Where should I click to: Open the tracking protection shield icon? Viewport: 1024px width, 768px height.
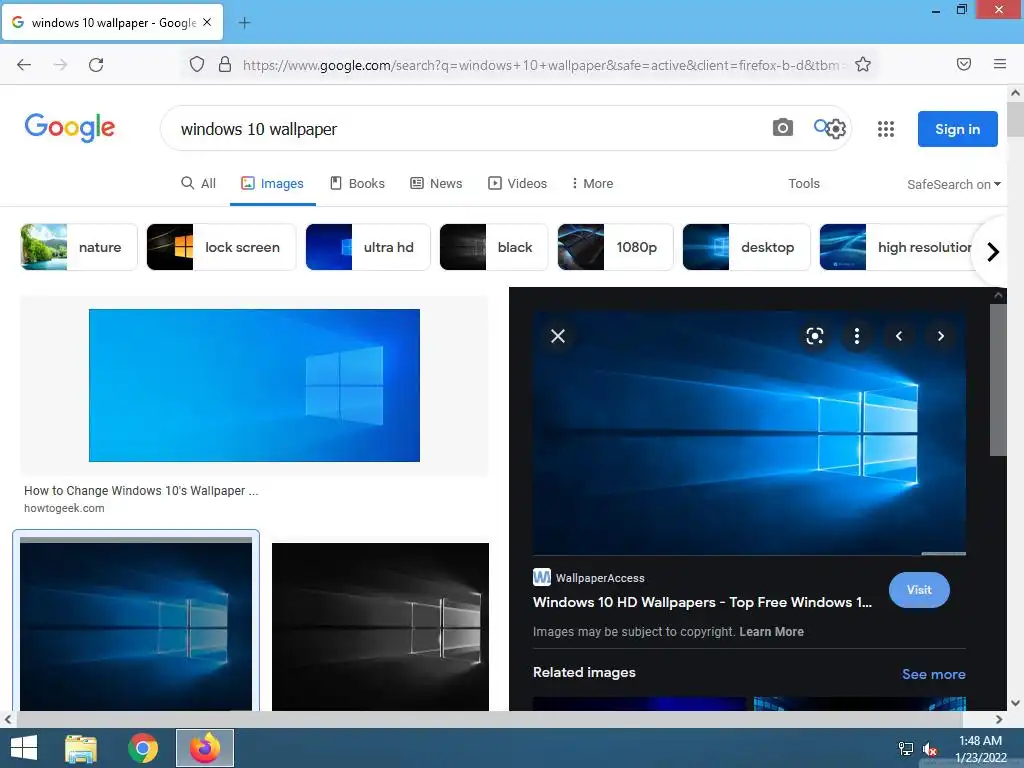197,64
